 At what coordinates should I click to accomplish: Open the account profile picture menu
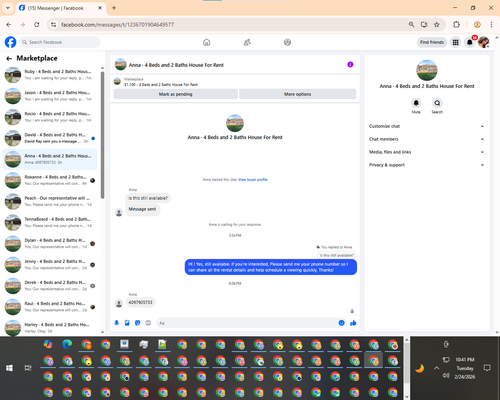483,42
